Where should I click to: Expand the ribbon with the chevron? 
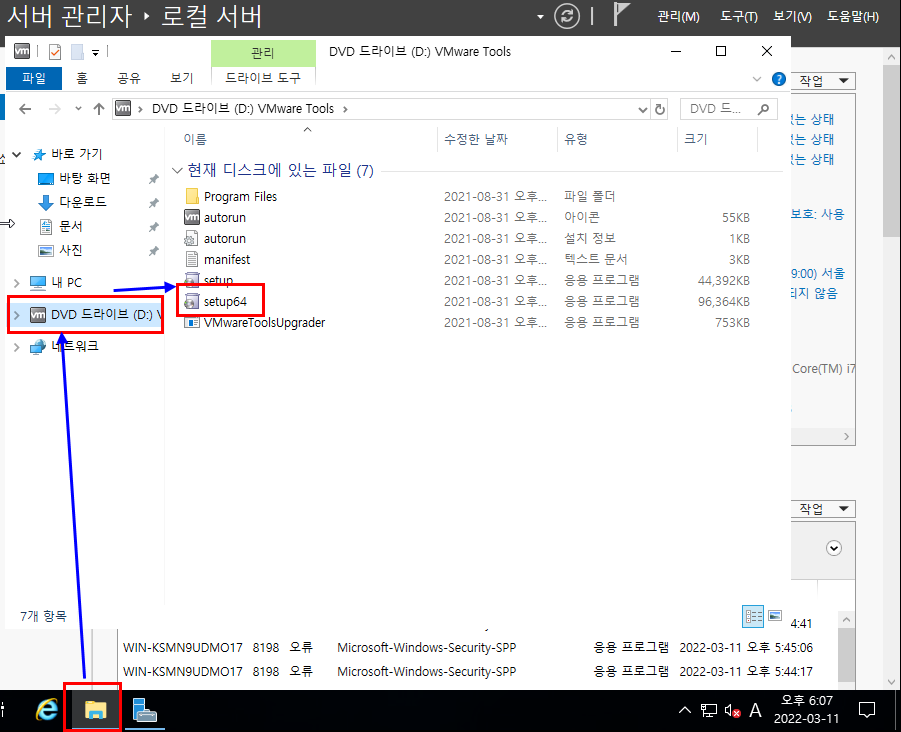tap(757, 79)
